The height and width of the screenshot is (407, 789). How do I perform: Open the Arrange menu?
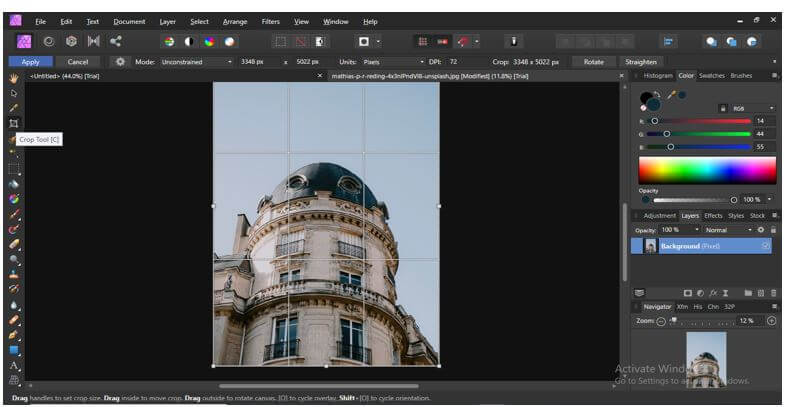(235, 22)
